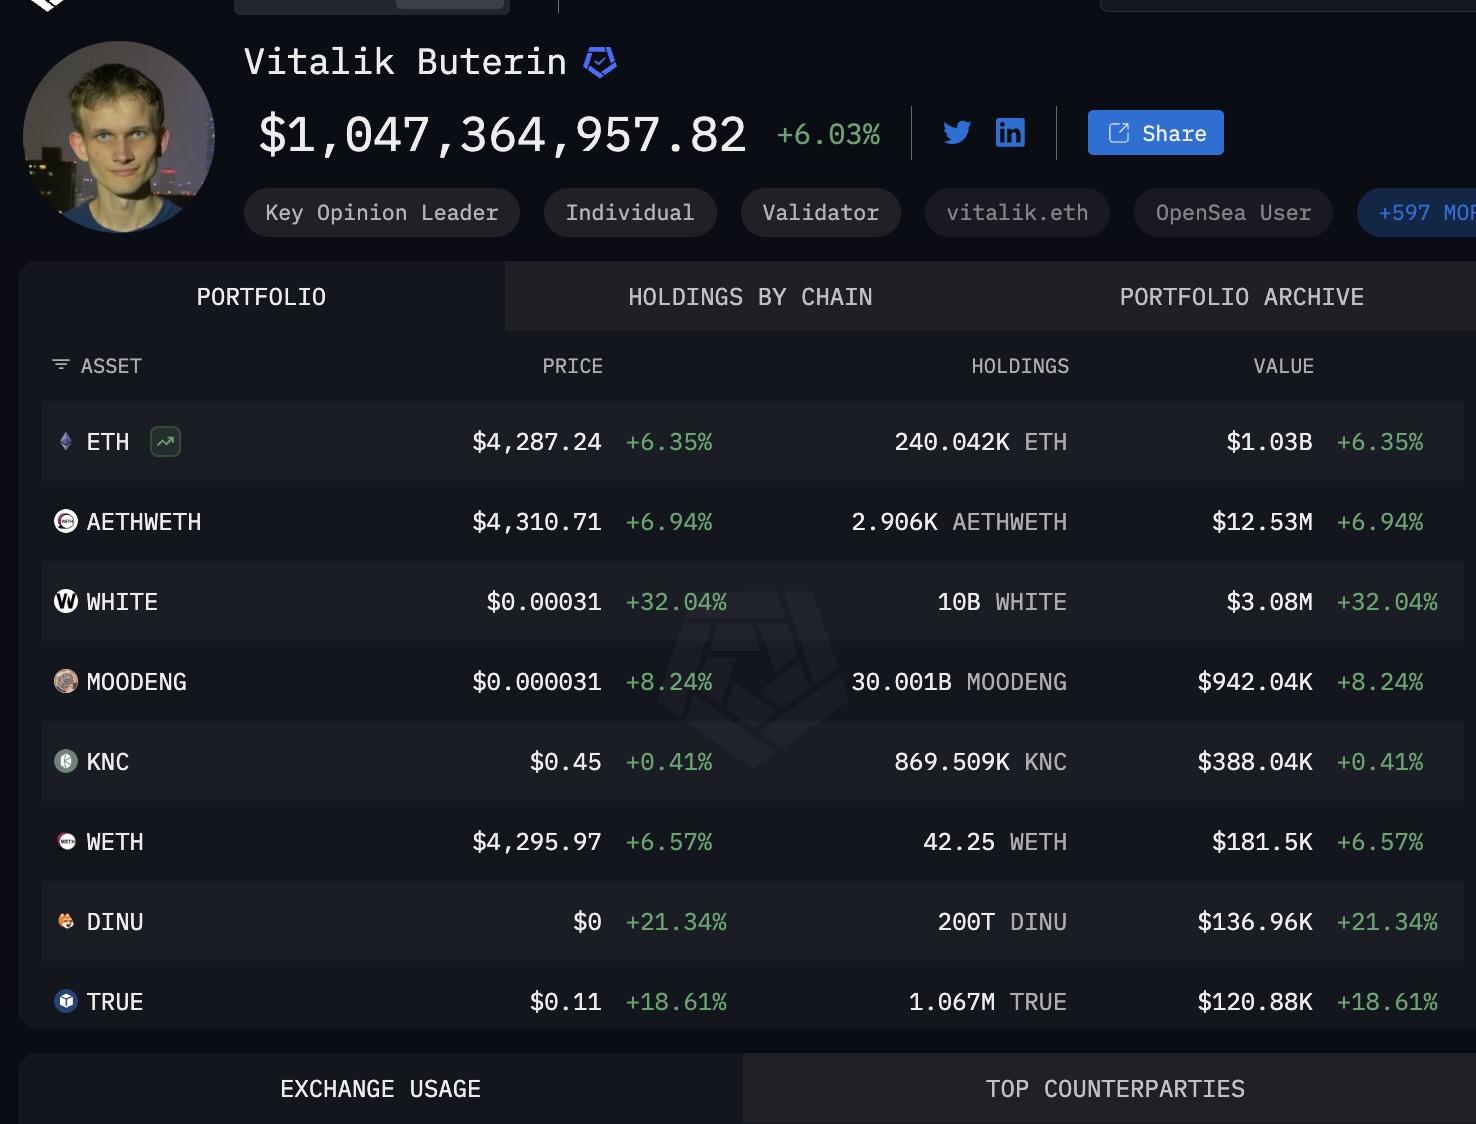Click the ETH trend chart icon
Screen dimensions: 1476x1124
click(165, 441)
